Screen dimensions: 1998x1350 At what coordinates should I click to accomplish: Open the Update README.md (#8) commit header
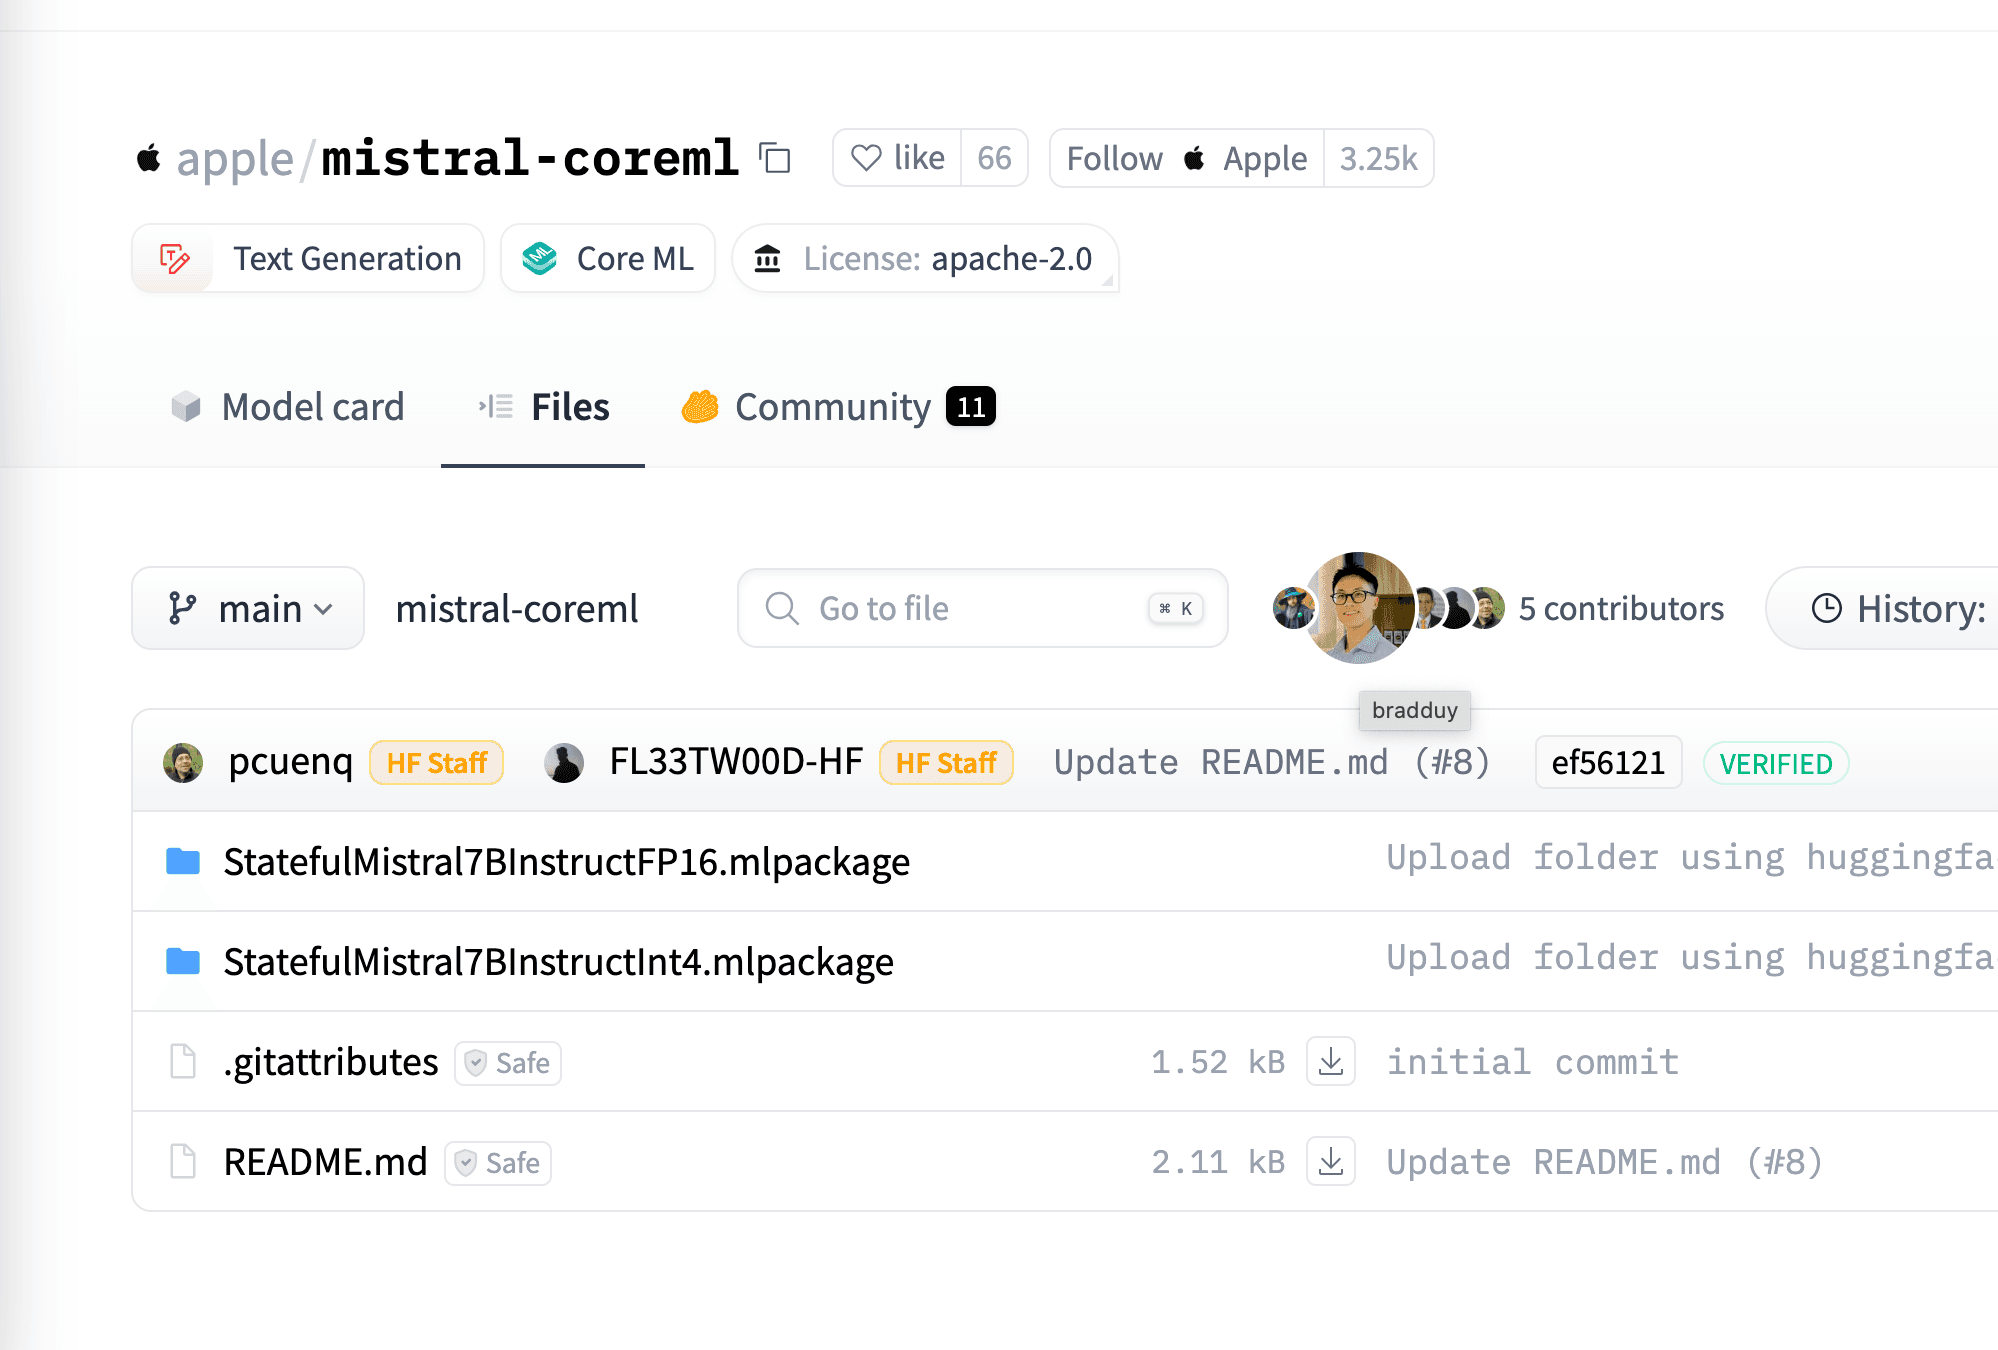1272,762
